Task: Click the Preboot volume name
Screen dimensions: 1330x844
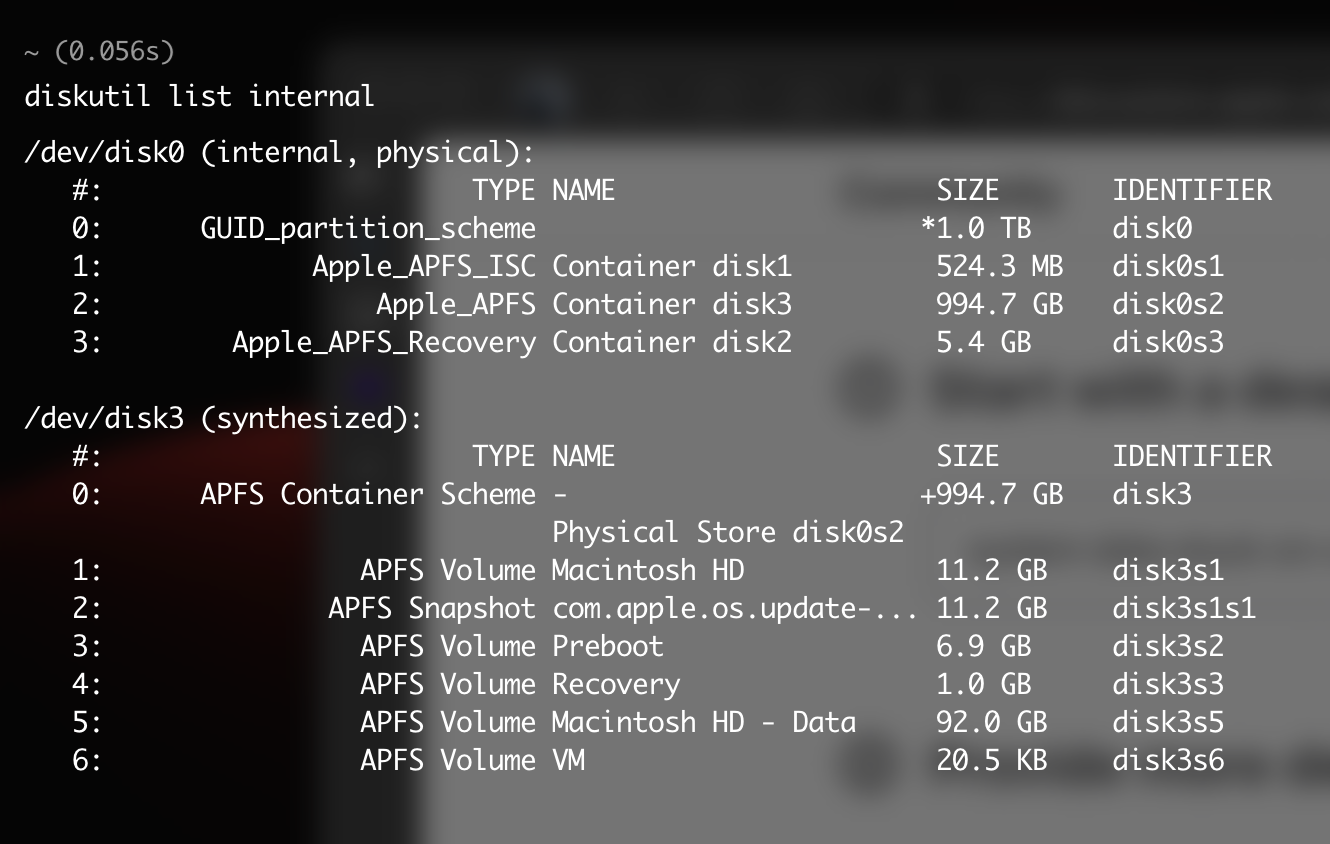Action: [608, 647]
